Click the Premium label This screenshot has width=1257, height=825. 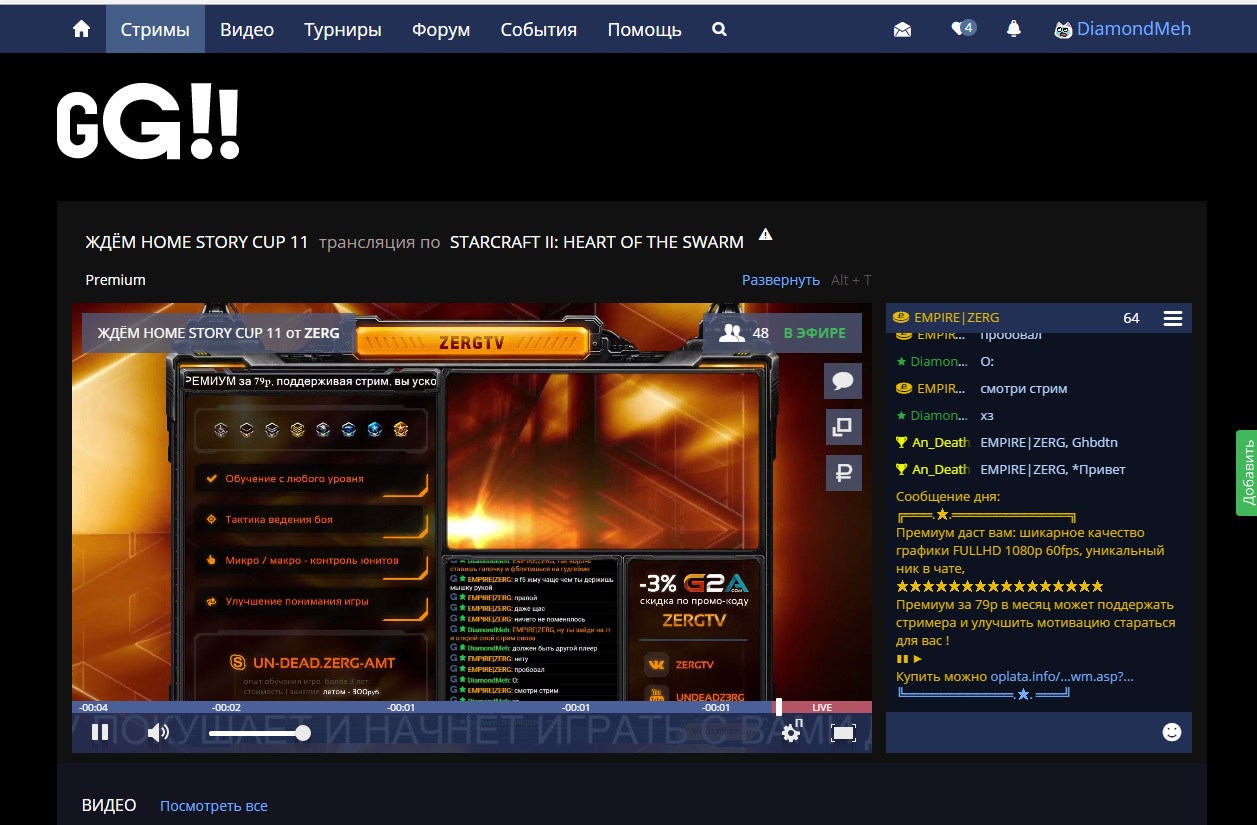pos(115,280)
